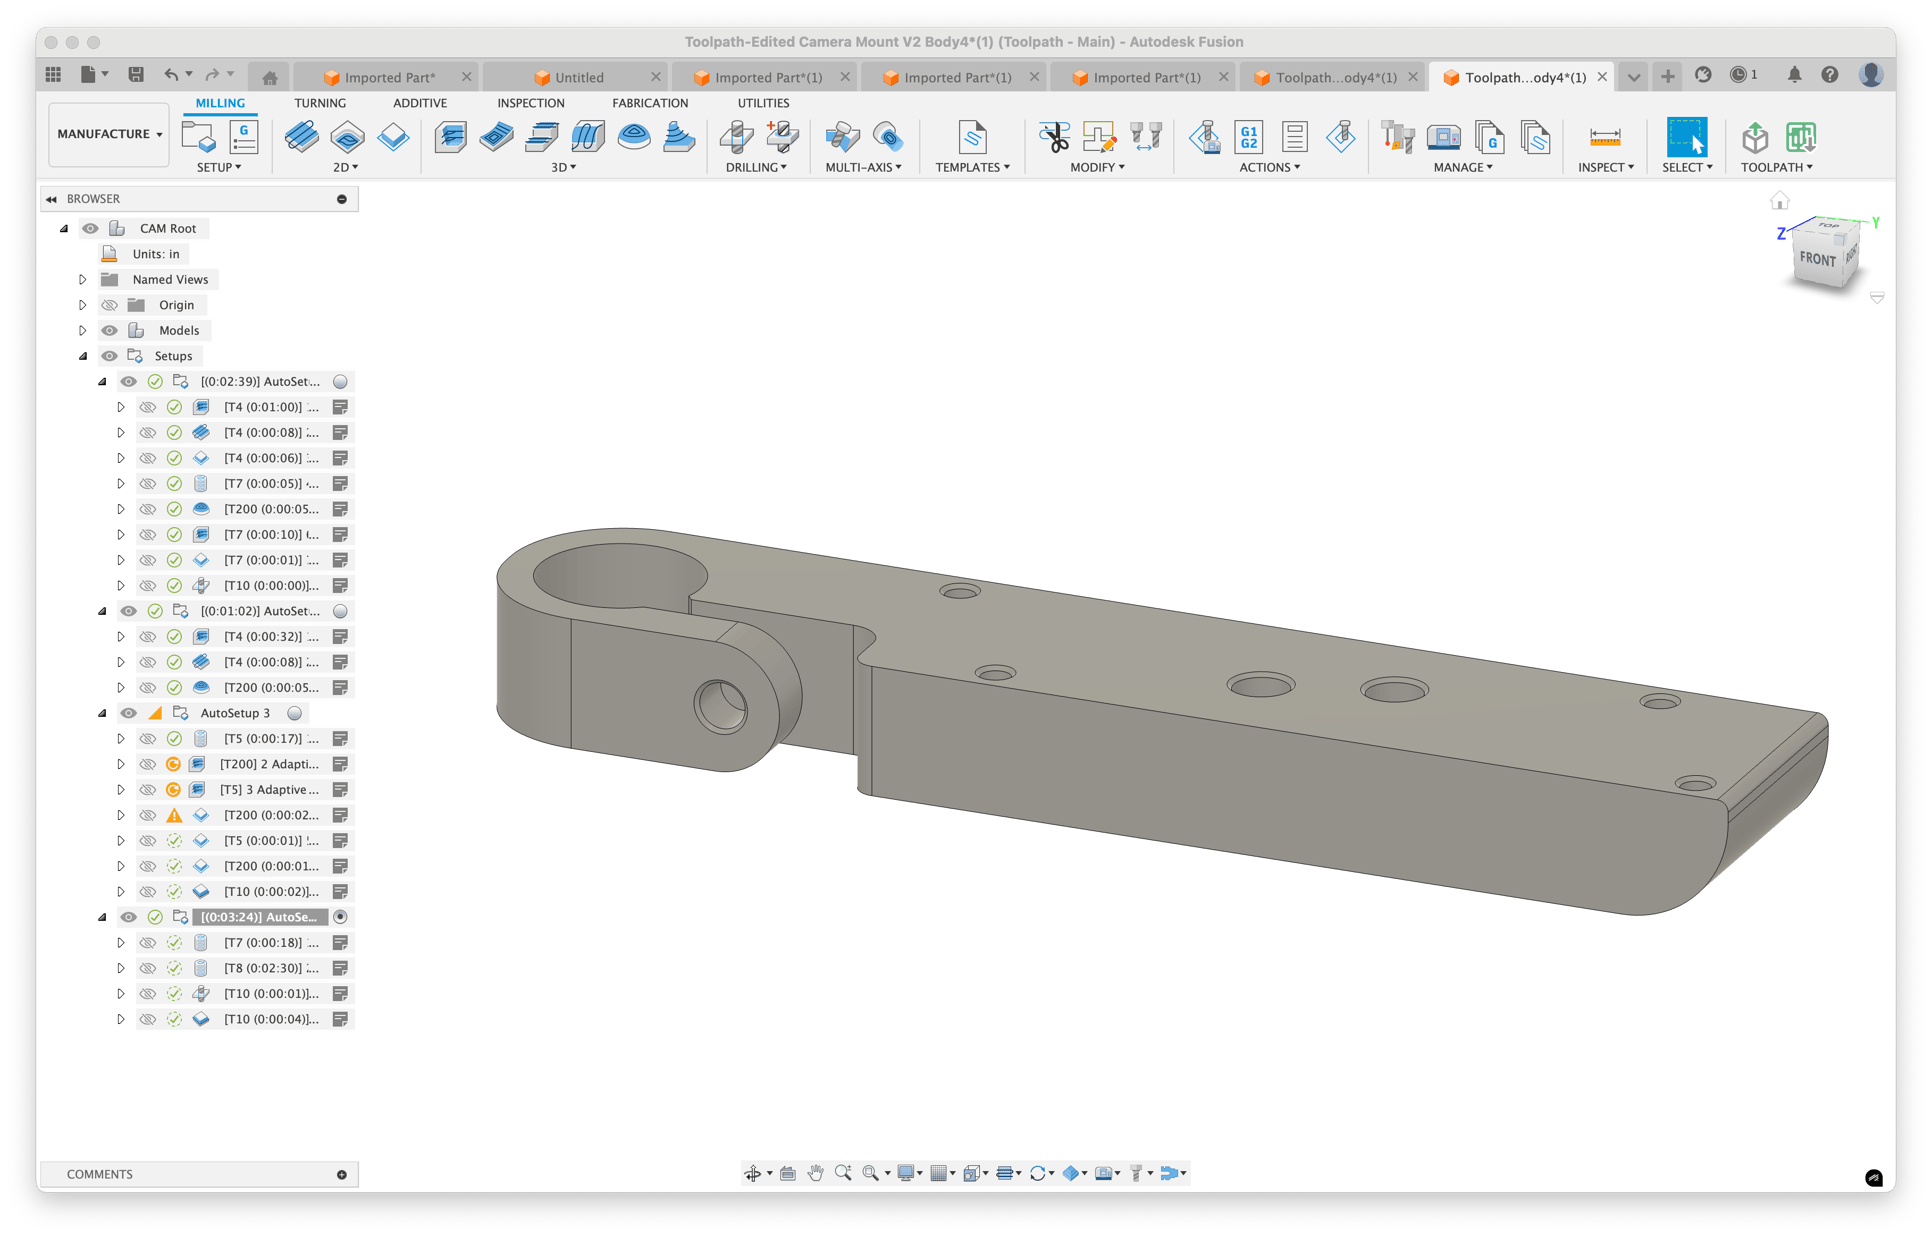
Task: Expand the Named Views folder
Action: tap(83, 279)
